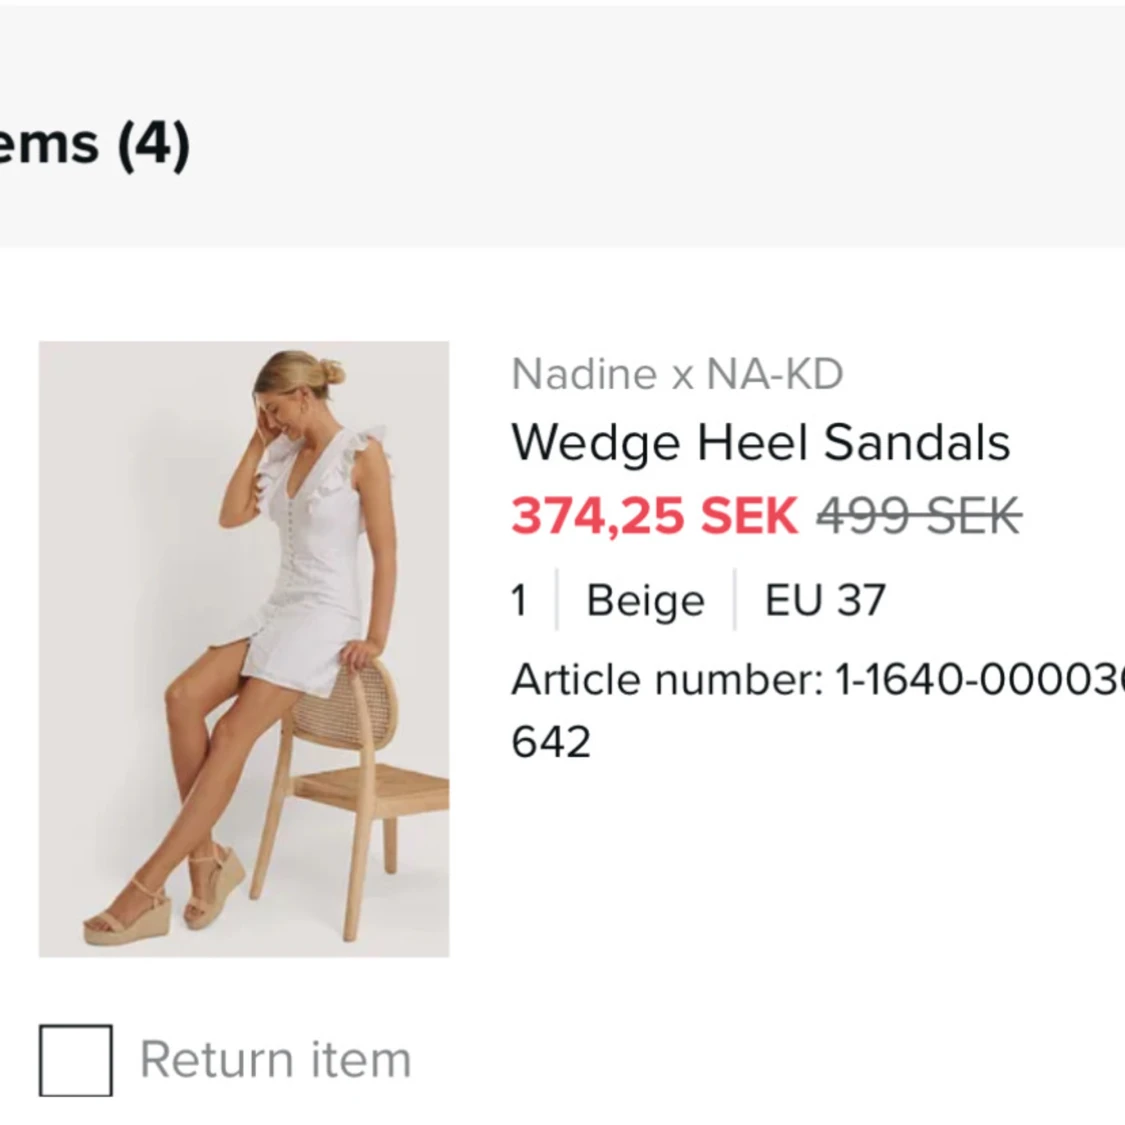This screenshot has width=1125, height=1125.
Task: Open the Wedge Heel Sandals product photo
Action: tap(244, 649)
